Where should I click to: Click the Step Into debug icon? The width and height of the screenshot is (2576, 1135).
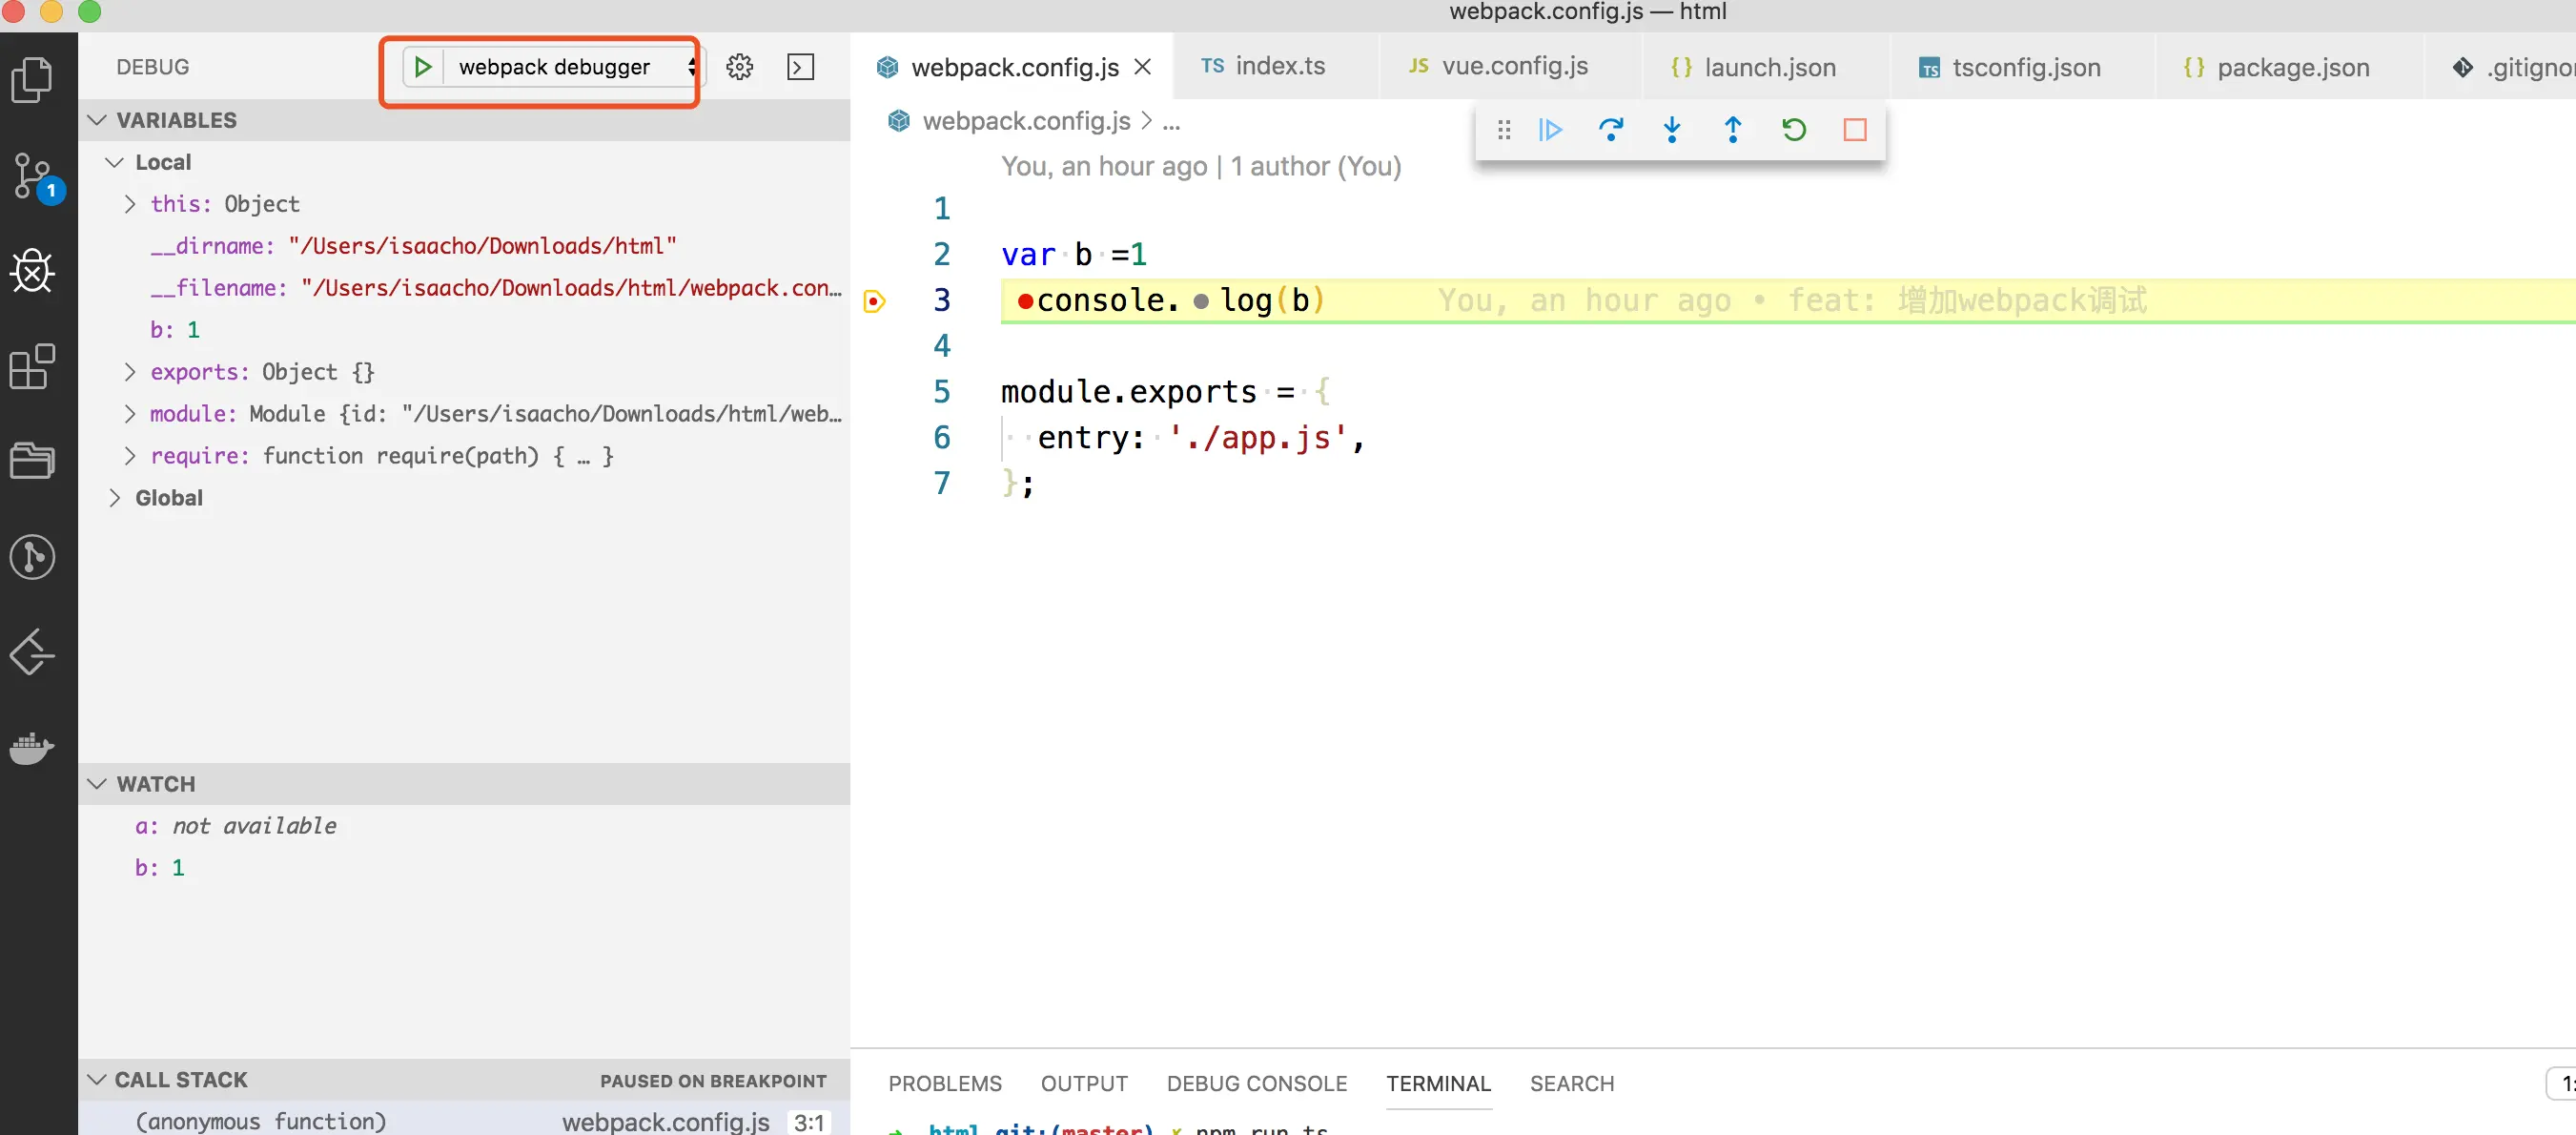click(x=1672, y=130)
